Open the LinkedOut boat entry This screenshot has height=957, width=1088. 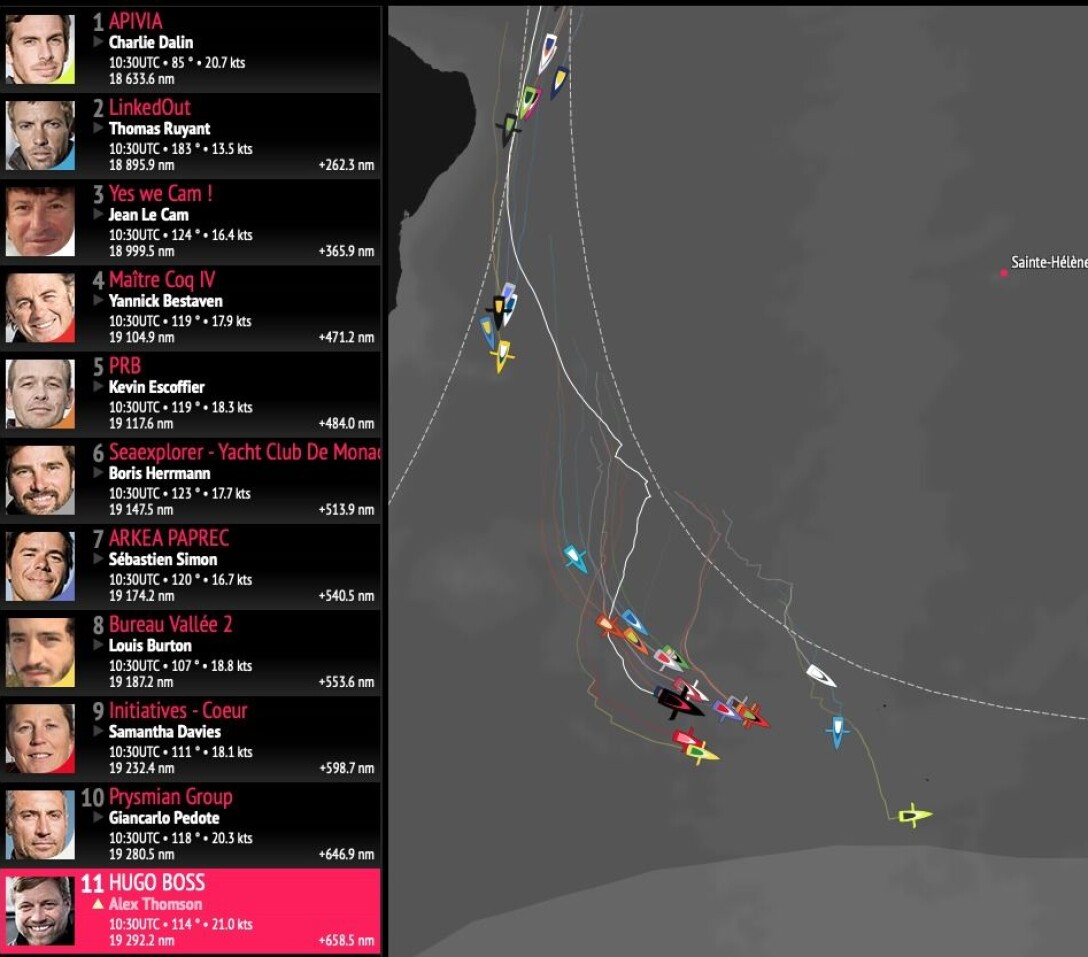(150, 108)
